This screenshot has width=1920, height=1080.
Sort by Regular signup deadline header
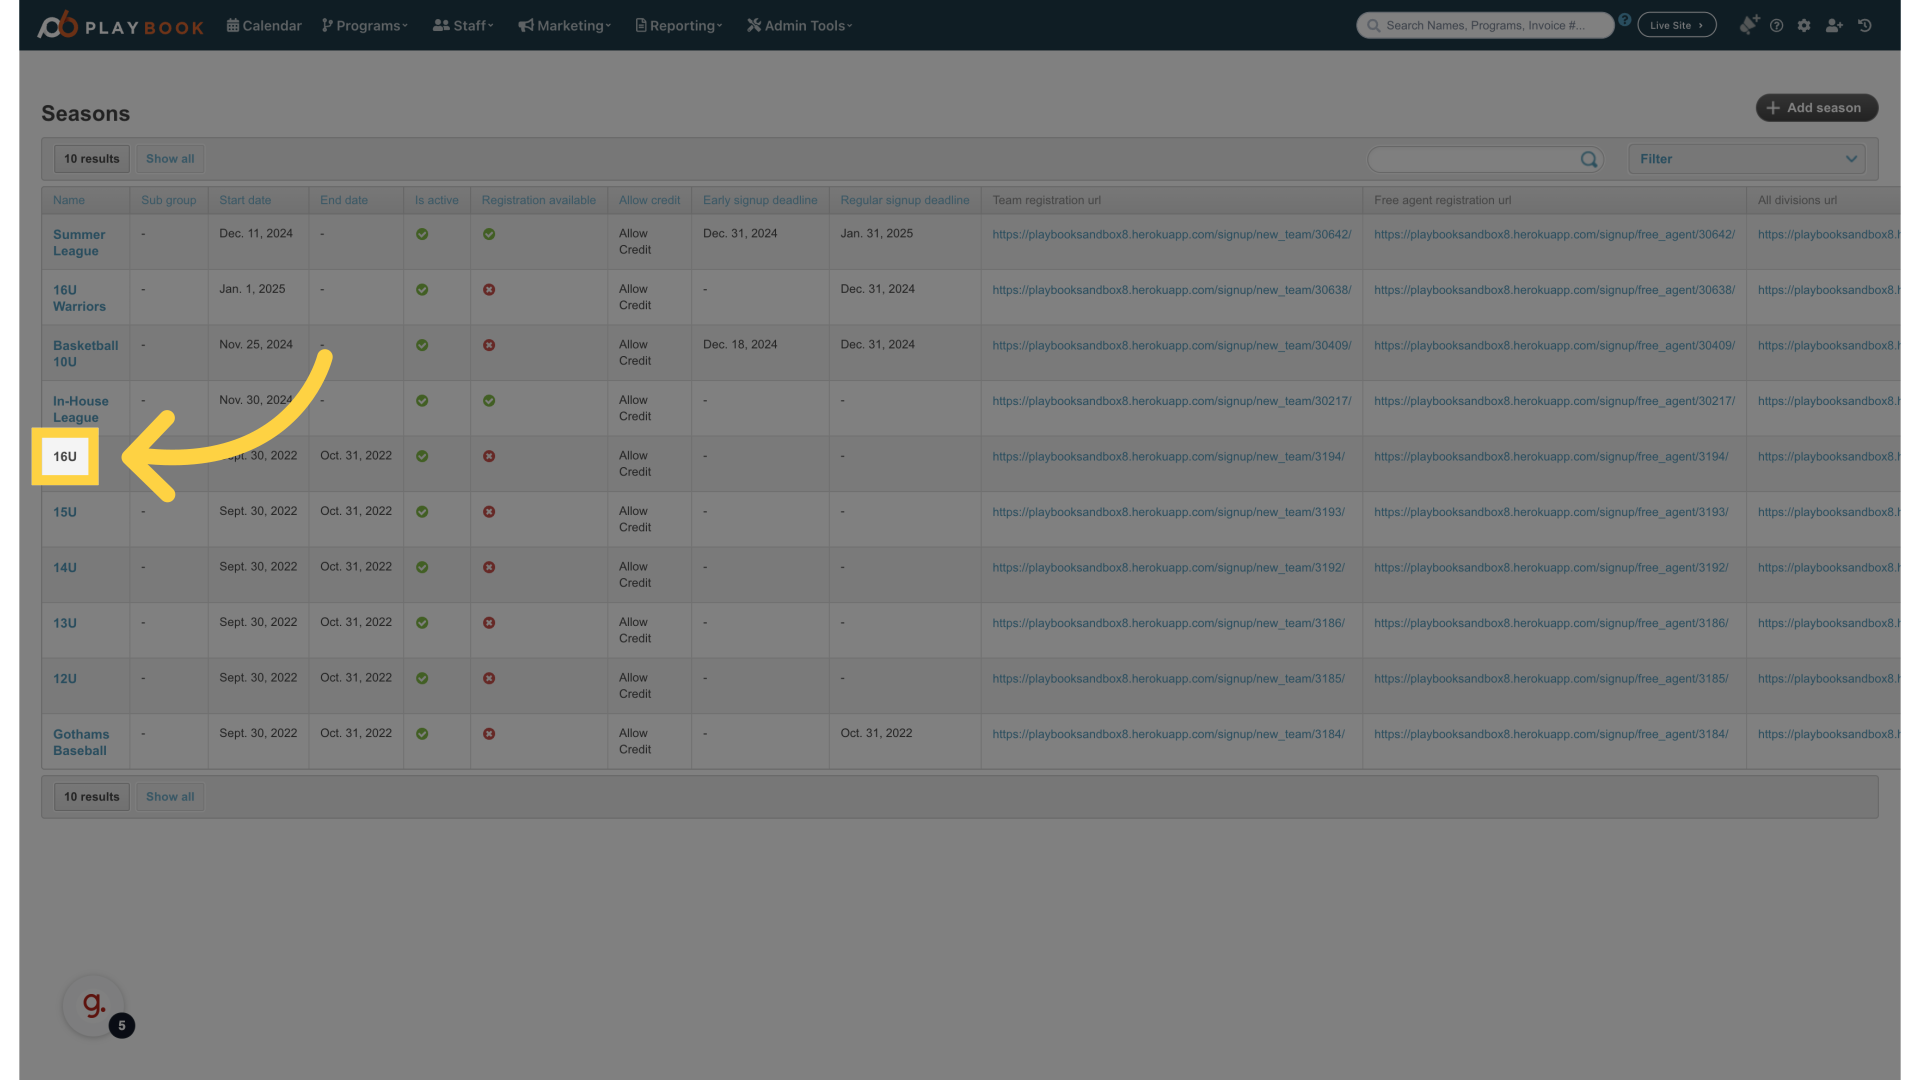click(905, 200)
